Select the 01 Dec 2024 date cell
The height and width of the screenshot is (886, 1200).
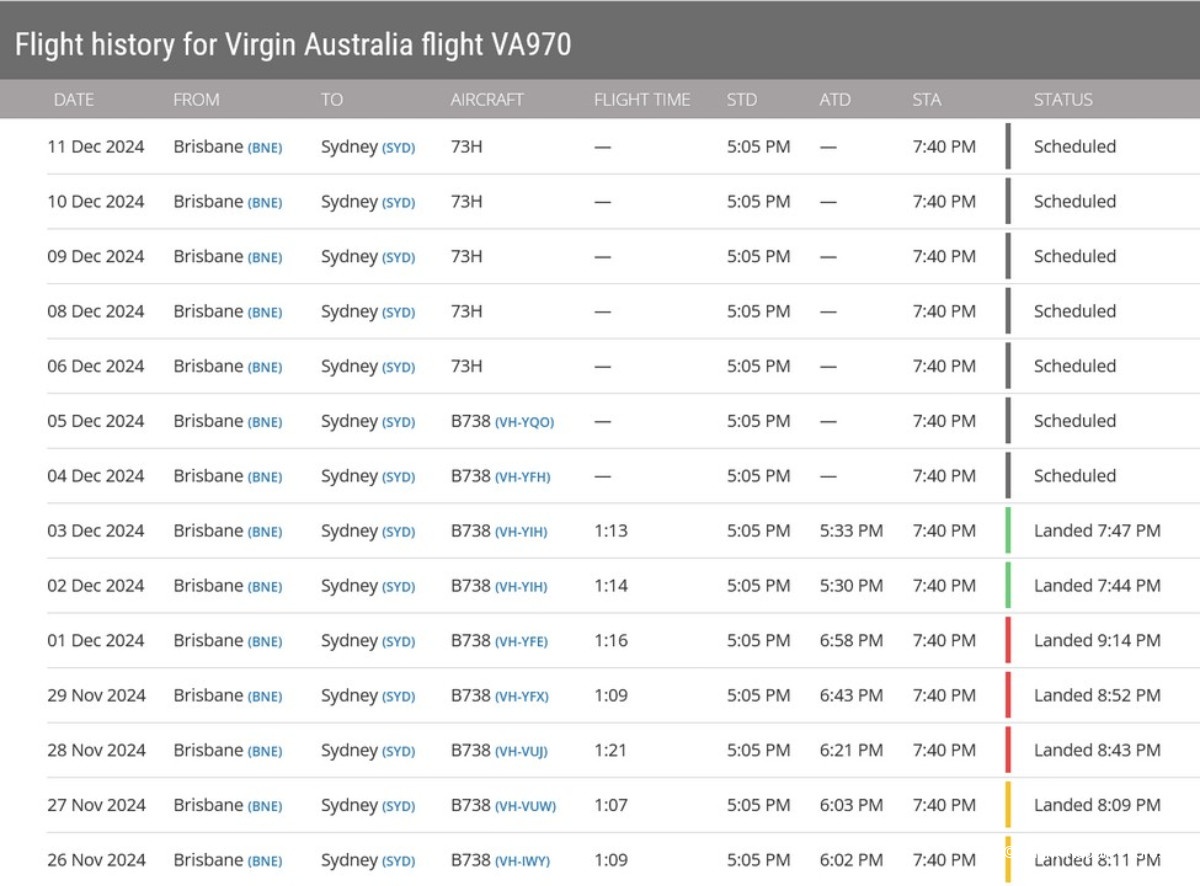click(x=96, y=641)
